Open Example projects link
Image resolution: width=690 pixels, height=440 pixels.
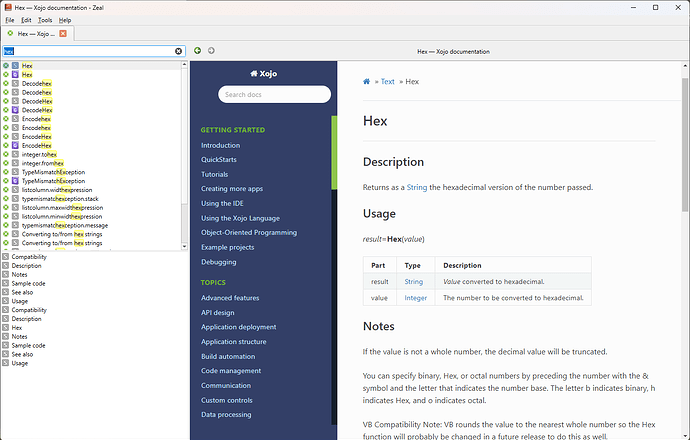pyautogui.click(x=228, y=247)
